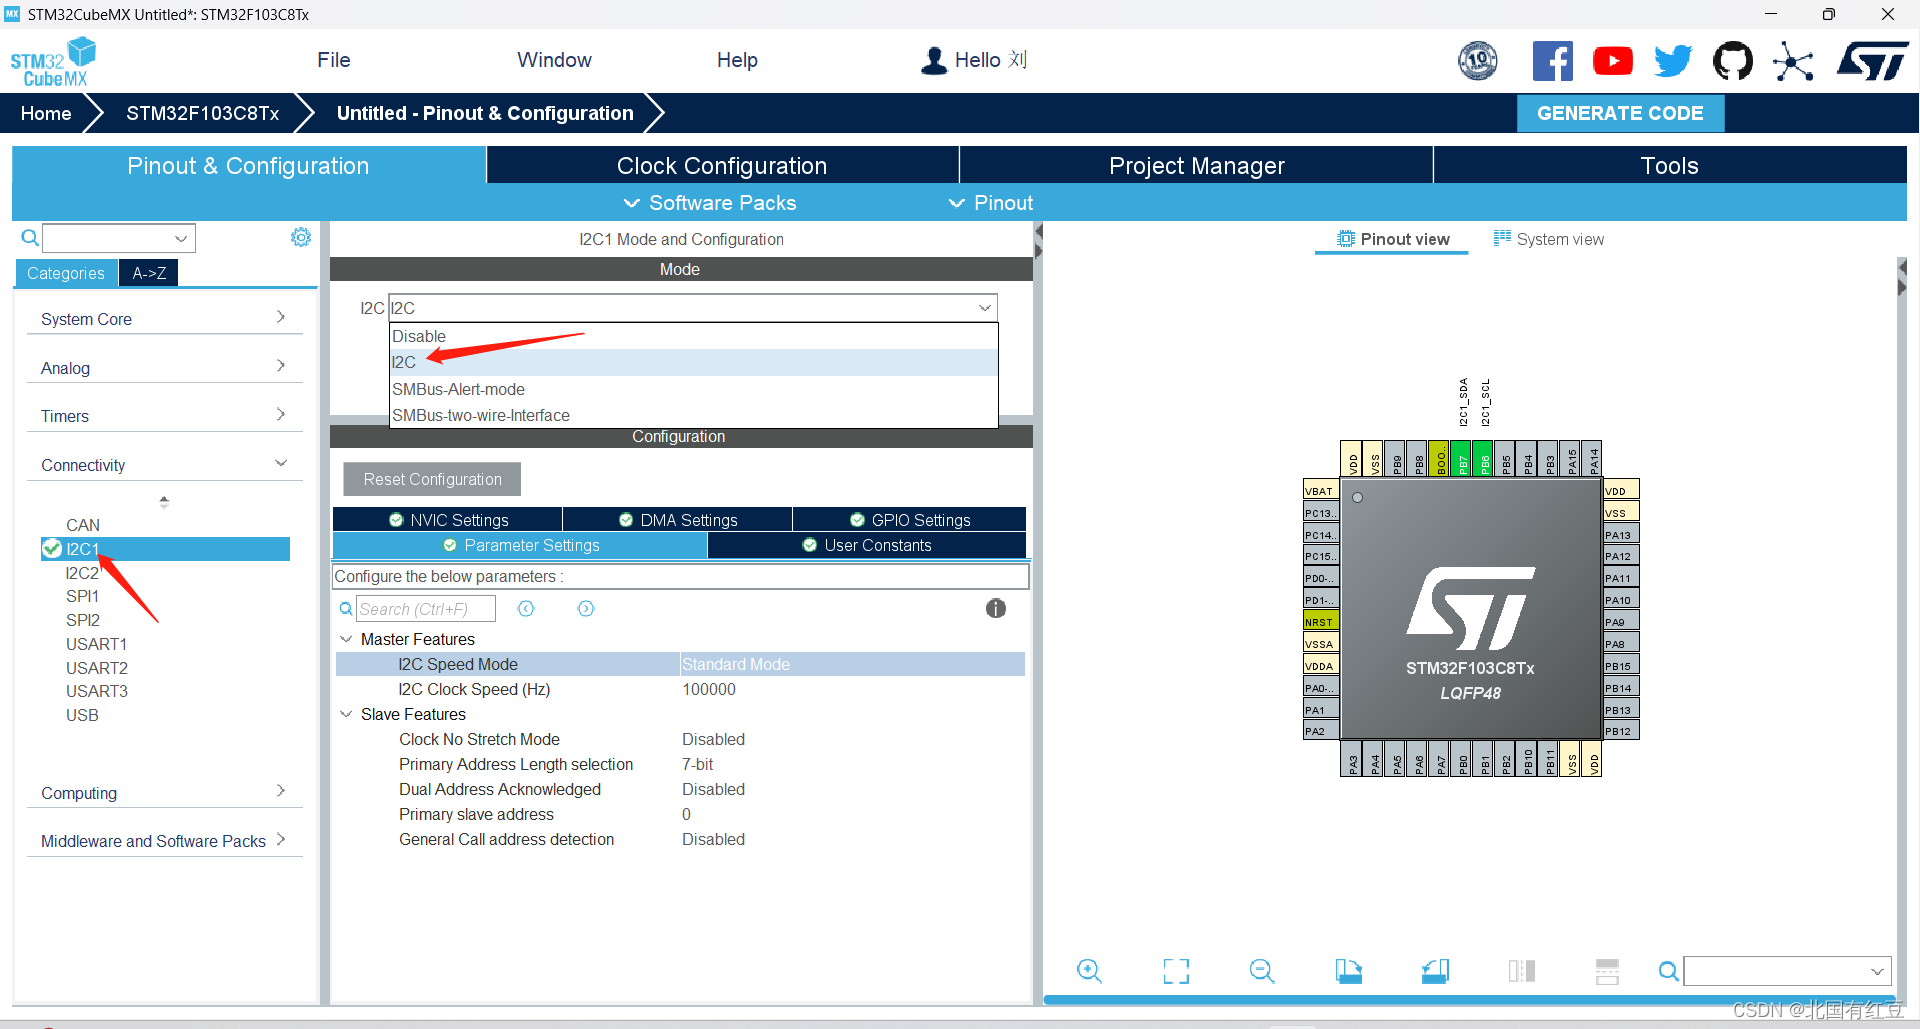Zoom in on the pinout view
The height and width of the screenshot is (1029, 1920).
pyautogui.click(x=1089, y=970)
